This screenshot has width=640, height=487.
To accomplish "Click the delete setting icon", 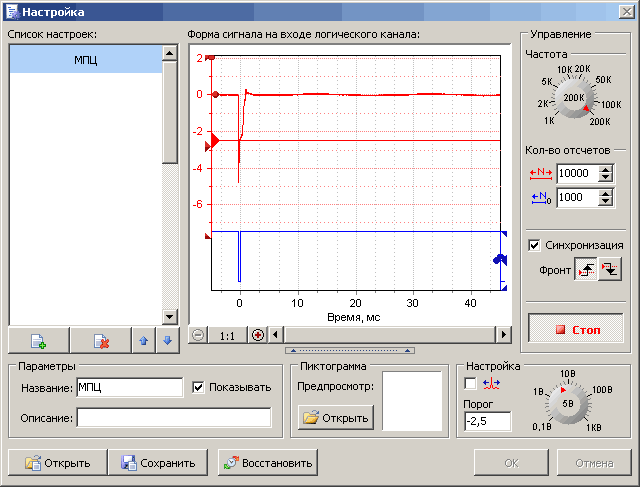I will pyautogui.click(x=100, y=341).
